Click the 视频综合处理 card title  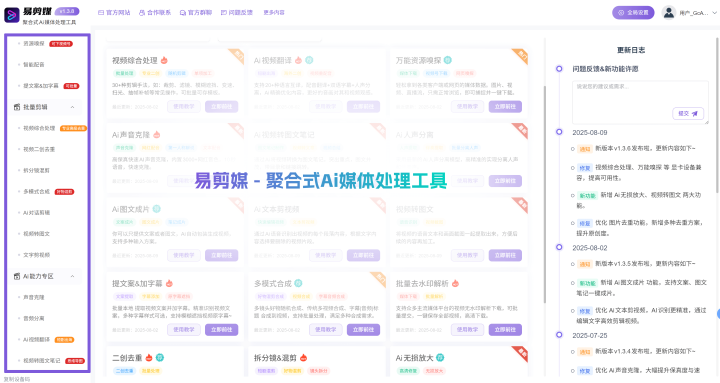[135, 60]
